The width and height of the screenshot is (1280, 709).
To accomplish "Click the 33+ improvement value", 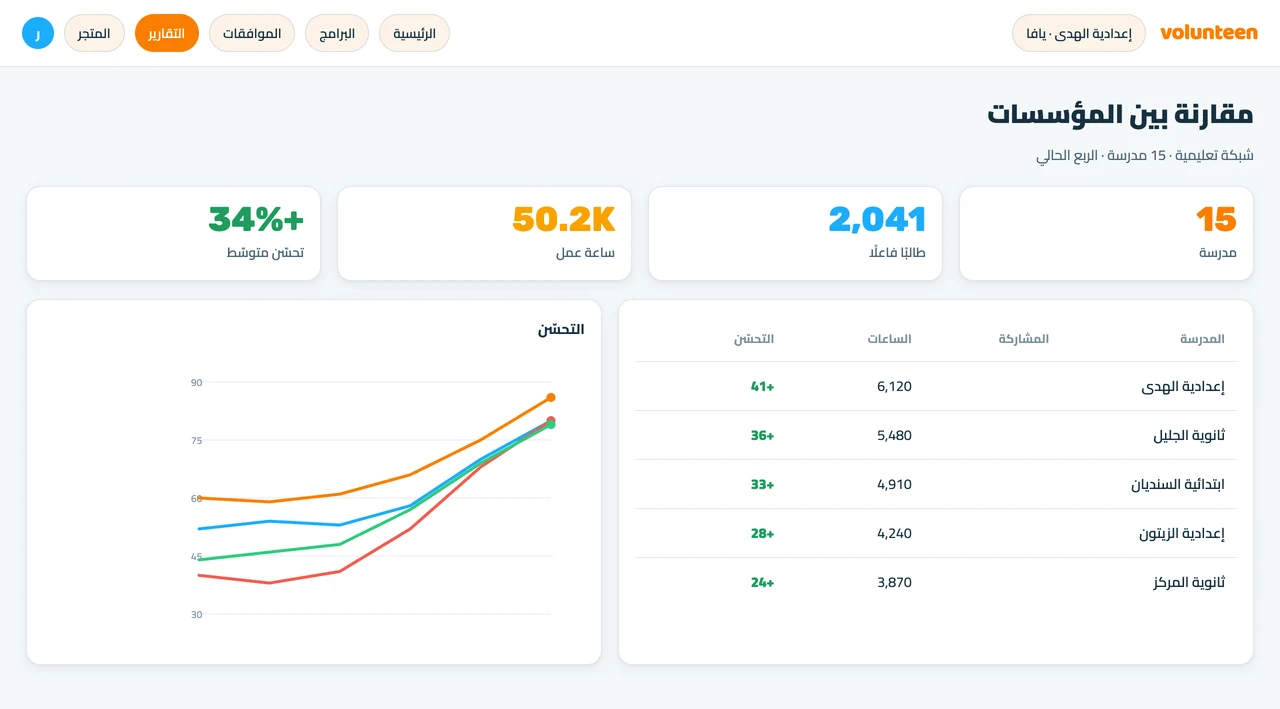I will pos(763,484).
